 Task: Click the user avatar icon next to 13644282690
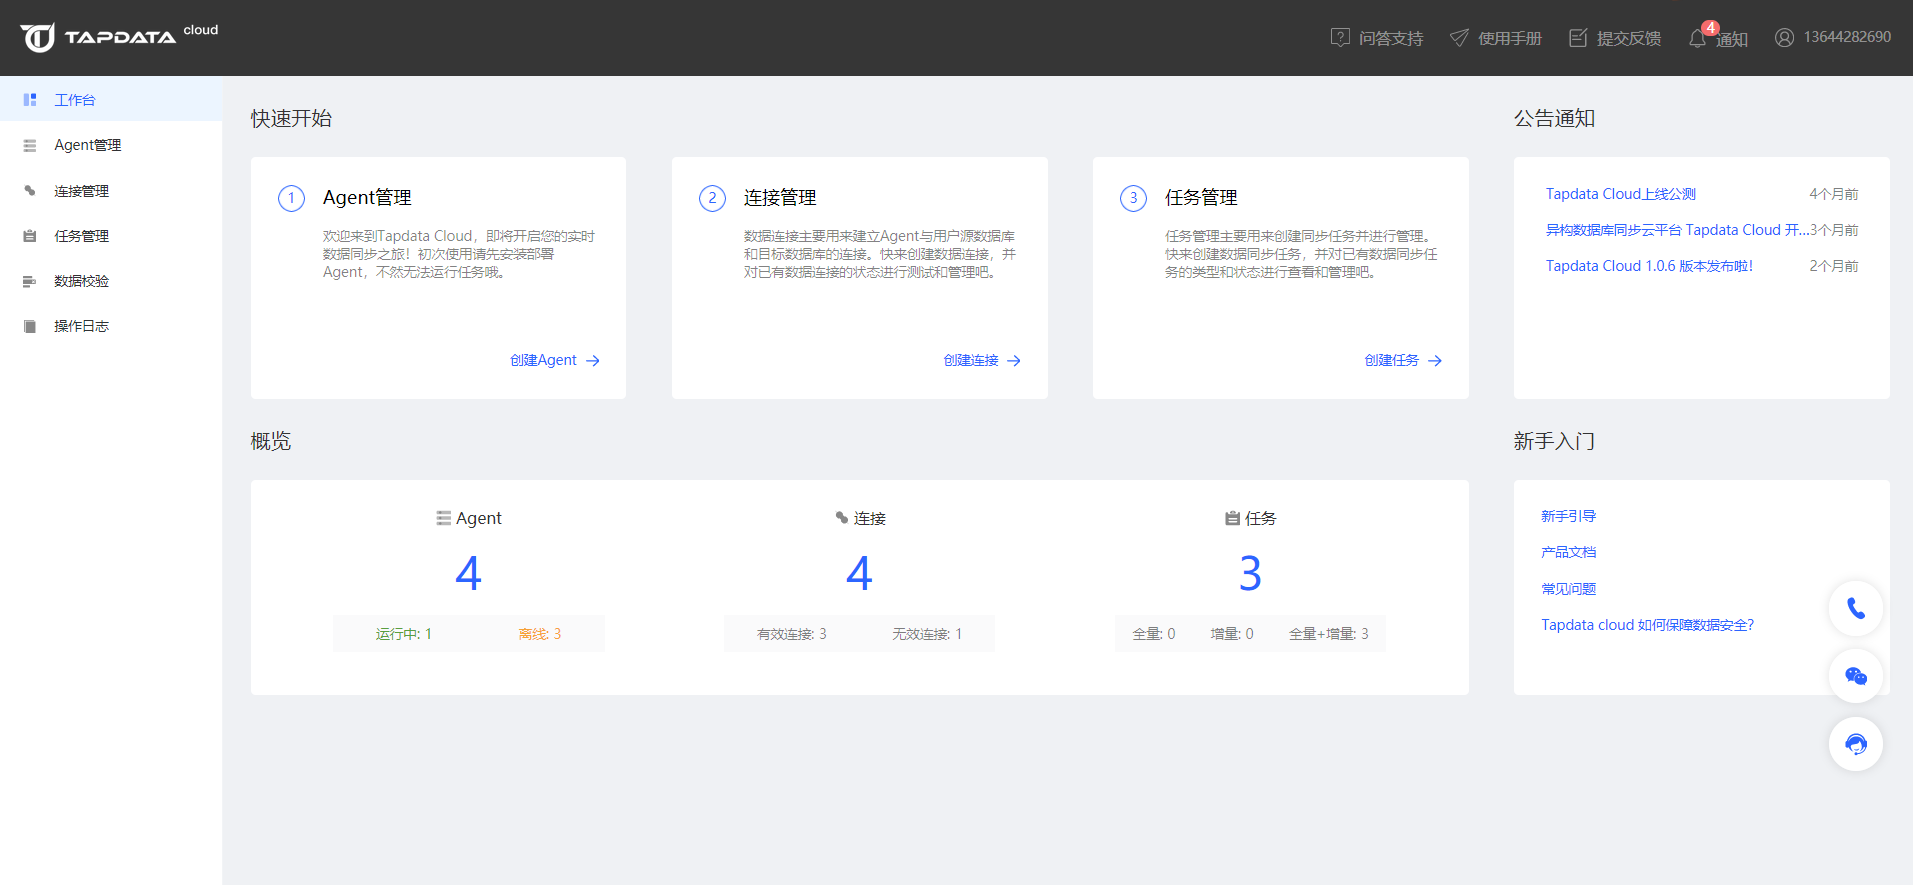pos(1784,37)
